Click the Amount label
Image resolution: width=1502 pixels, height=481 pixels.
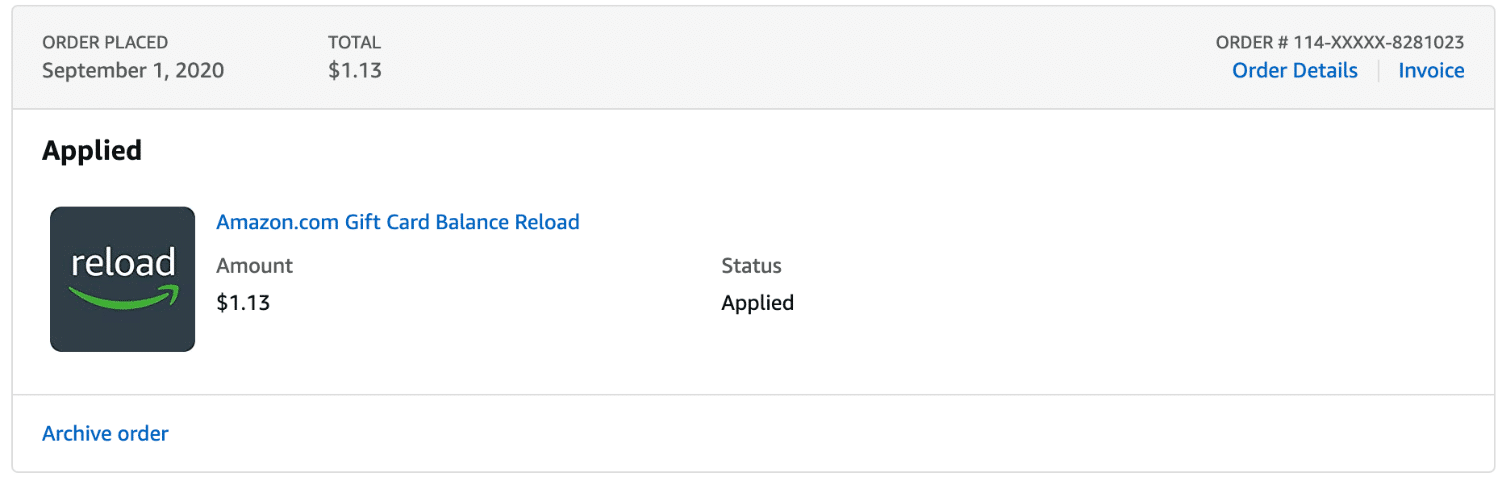point(254,266)
